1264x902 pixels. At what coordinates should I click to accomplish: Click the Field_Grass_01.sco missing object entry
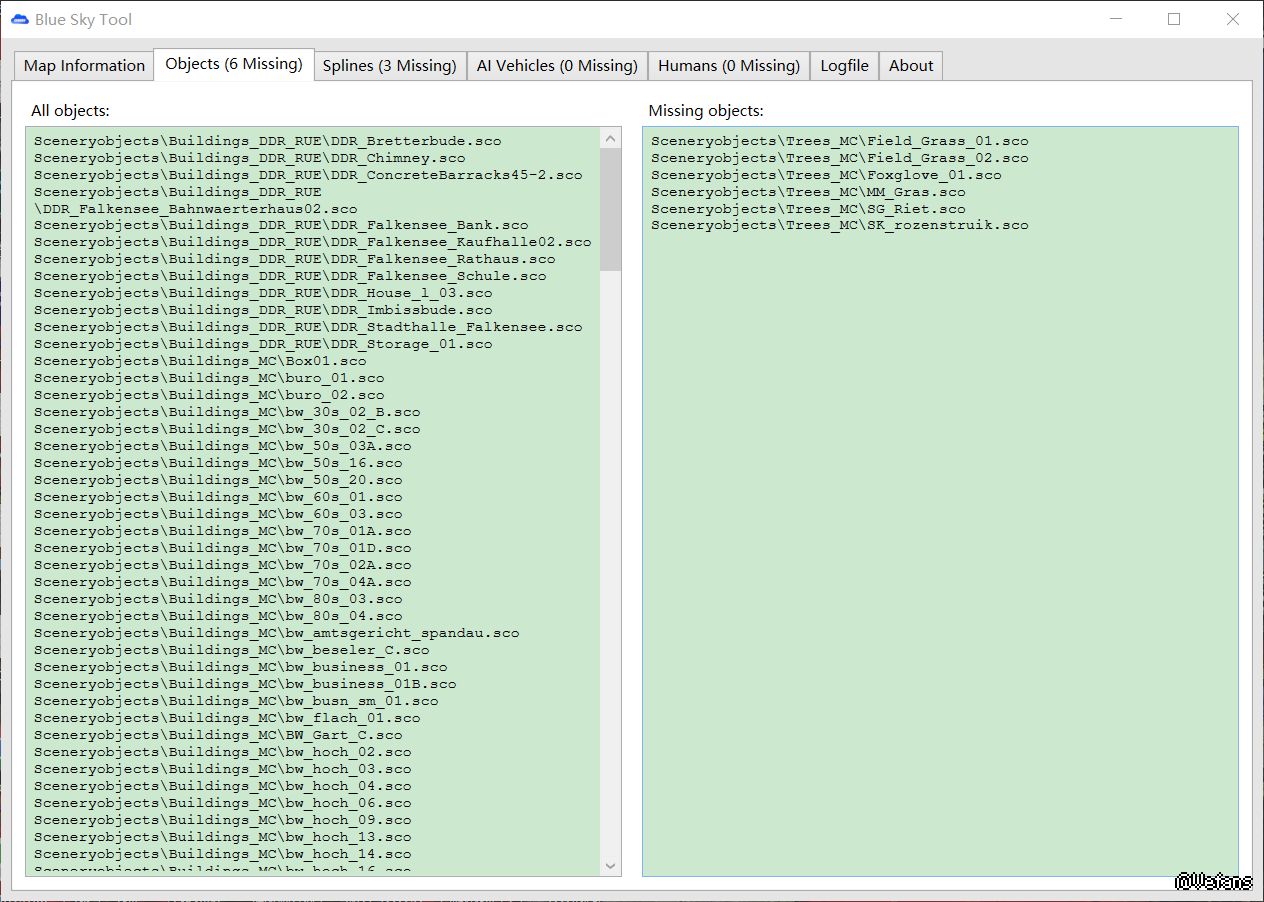tap(839, 141)
